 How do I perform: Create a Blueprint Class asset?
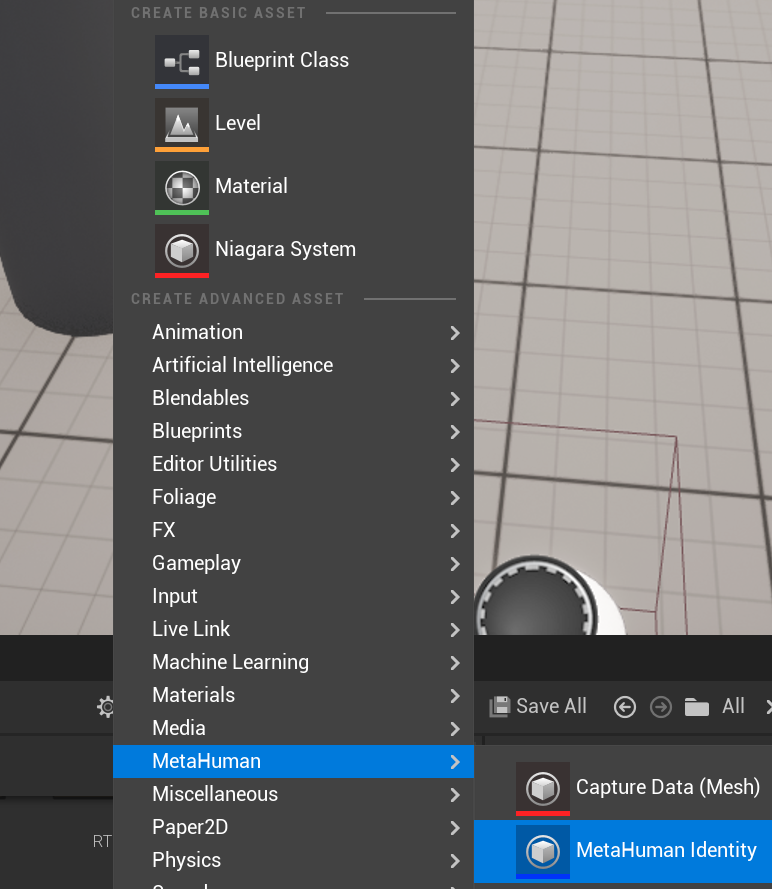294,61
